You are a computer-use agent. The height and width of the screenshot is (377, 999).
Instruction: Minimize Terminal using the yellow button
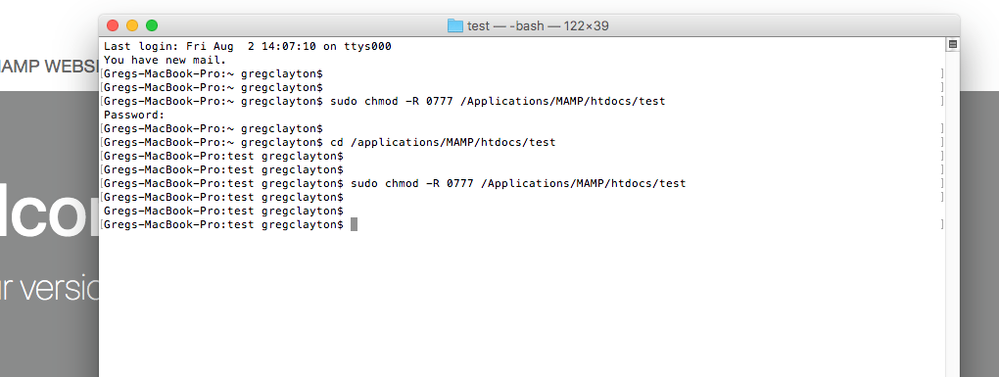(x=132, y=25)
